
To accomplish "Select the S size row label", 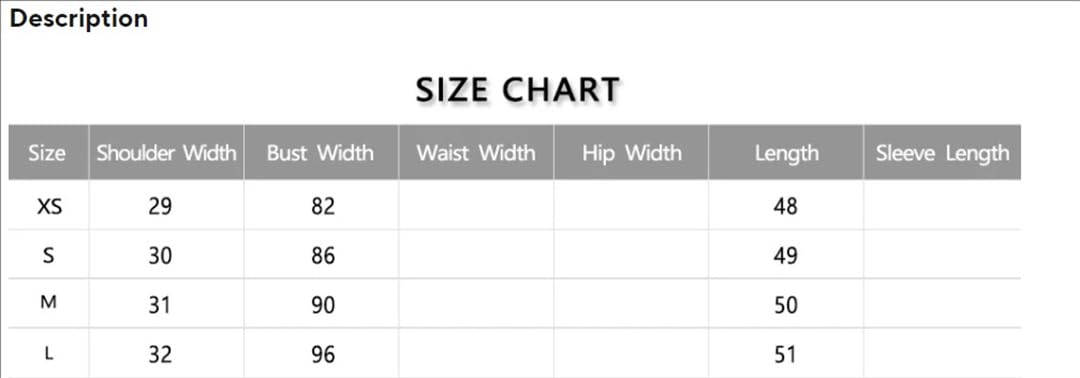I will click(48, 255).
